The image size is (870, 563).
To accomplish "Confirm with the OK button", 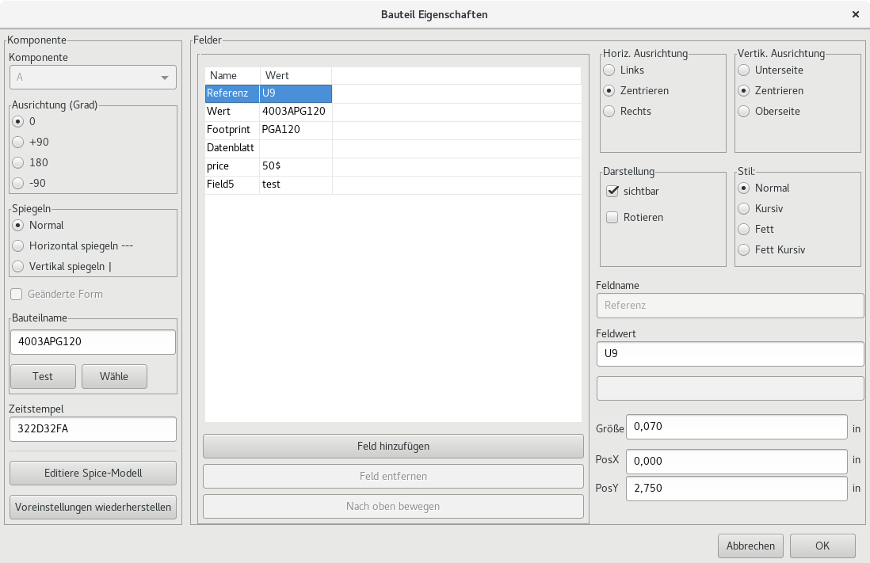I will 822,546.
